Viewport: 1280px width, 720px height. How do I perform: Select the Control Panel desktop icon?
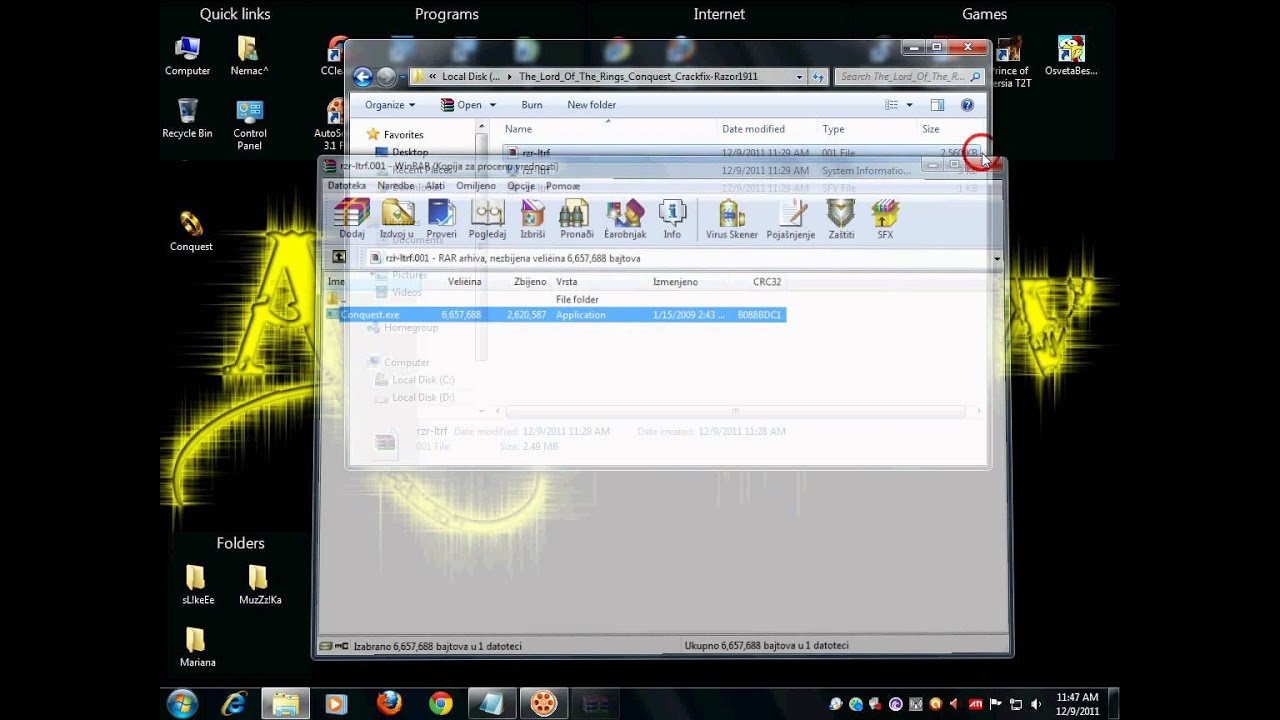pyautogui.click(x=249, y=124)
